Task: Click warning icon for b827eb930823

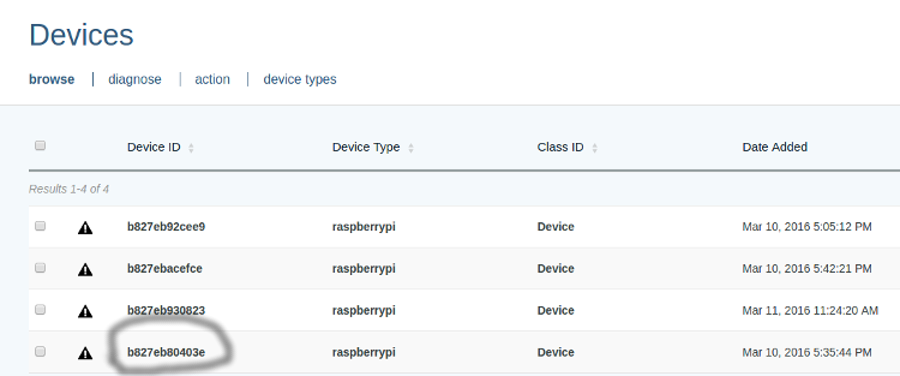Action: point(85,311)
